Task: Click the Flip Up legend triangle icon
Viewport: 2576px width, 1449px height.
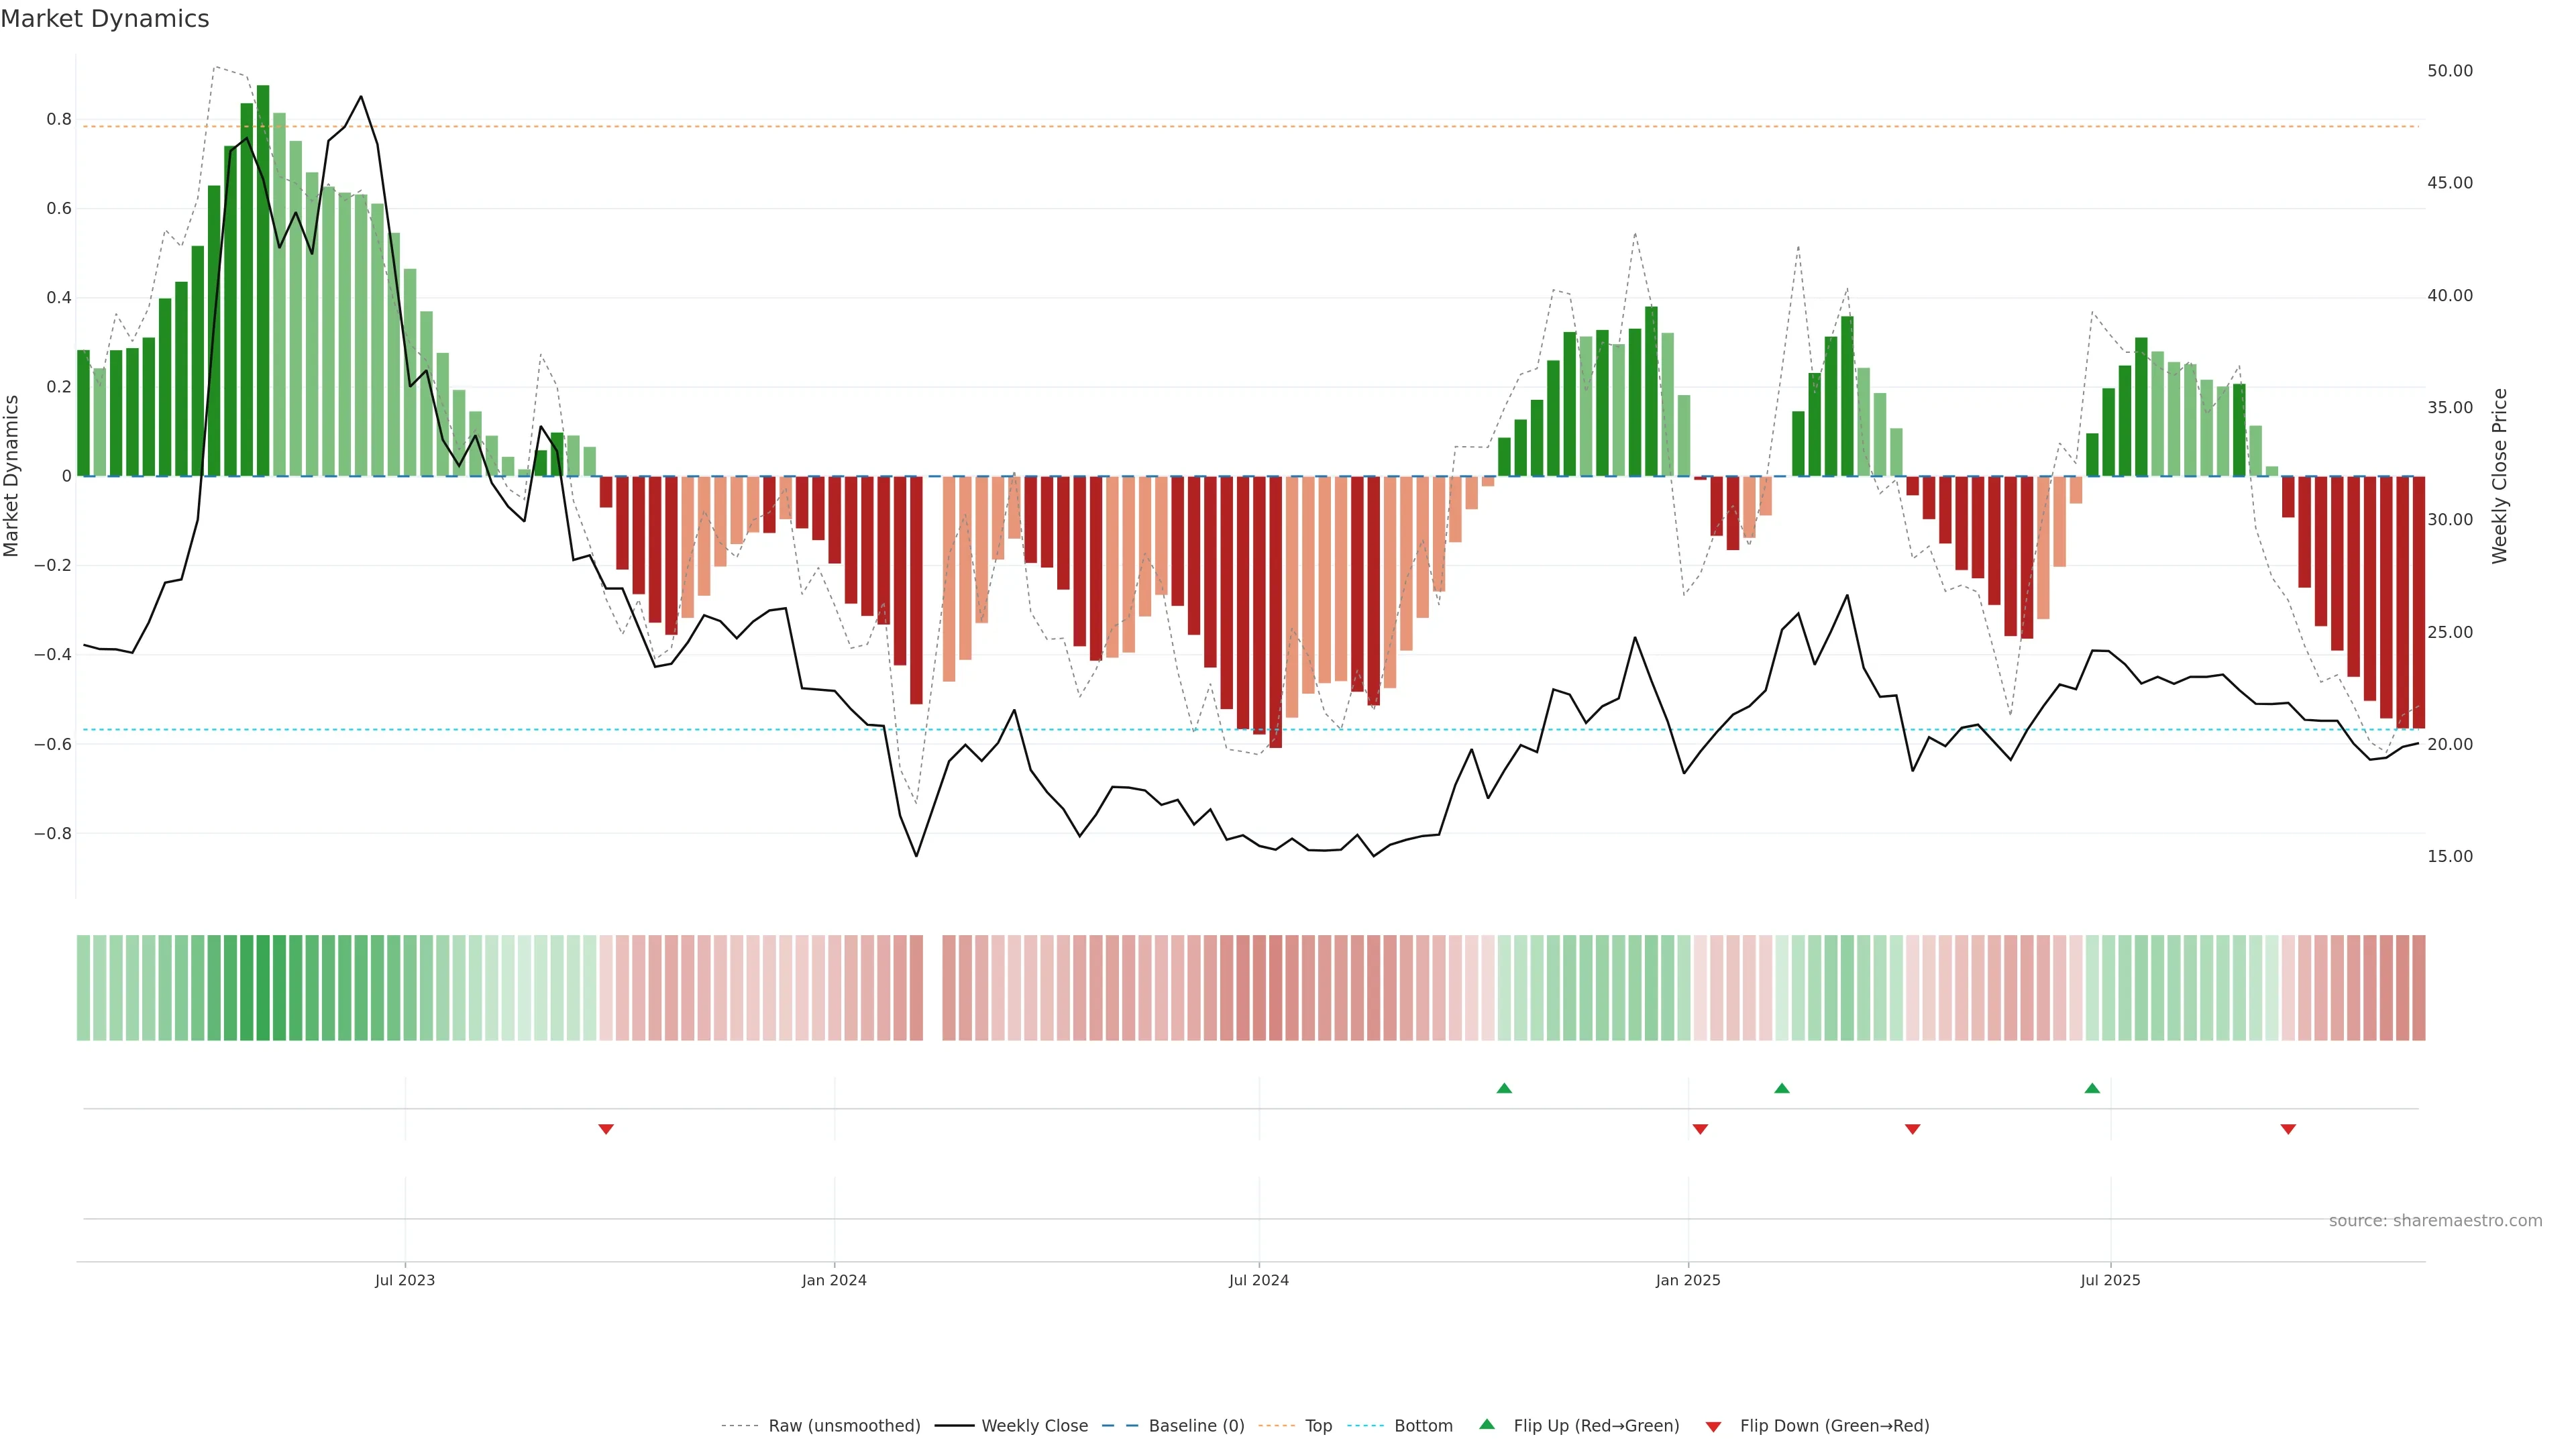Action: (1487, 1424)
